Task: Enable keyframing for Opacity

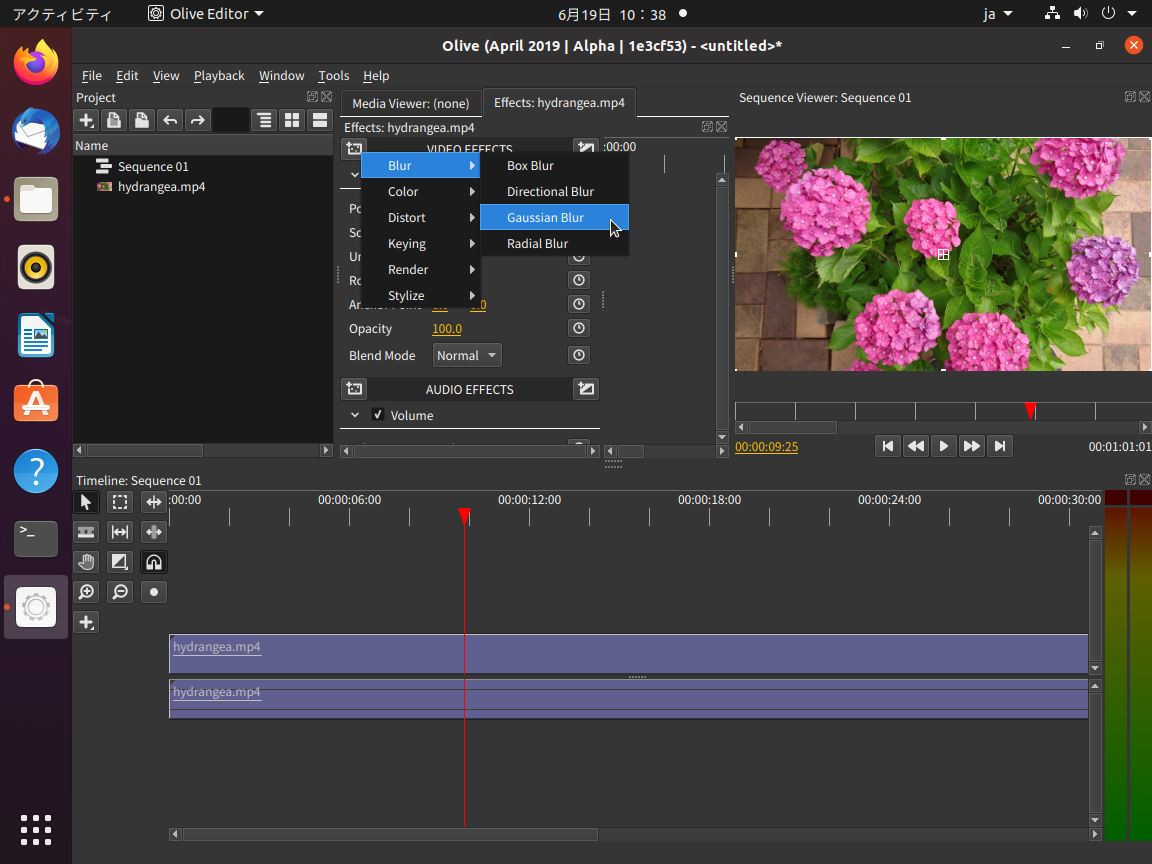Action: [x=578, y=329]
